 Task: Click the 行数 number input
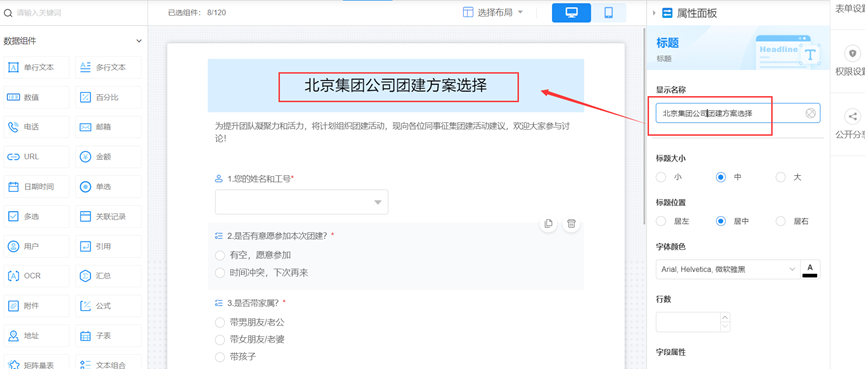(x=688, y=322)
